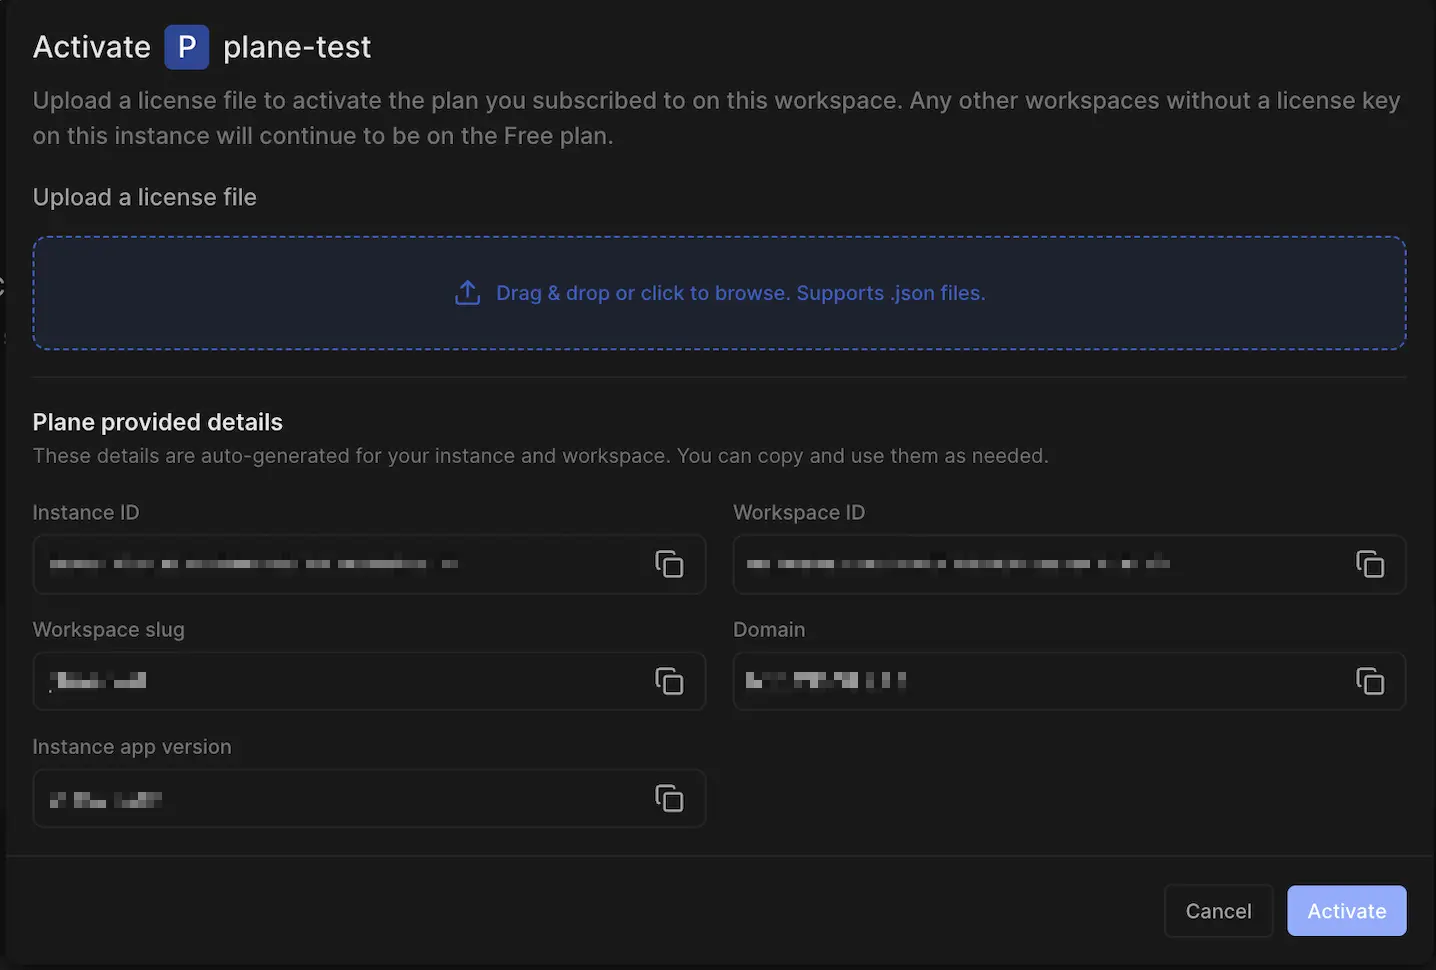The height and width of the screenshot is (970, 1436).
Task: Select the Domain input field
Action: (x=1000, y=681)
